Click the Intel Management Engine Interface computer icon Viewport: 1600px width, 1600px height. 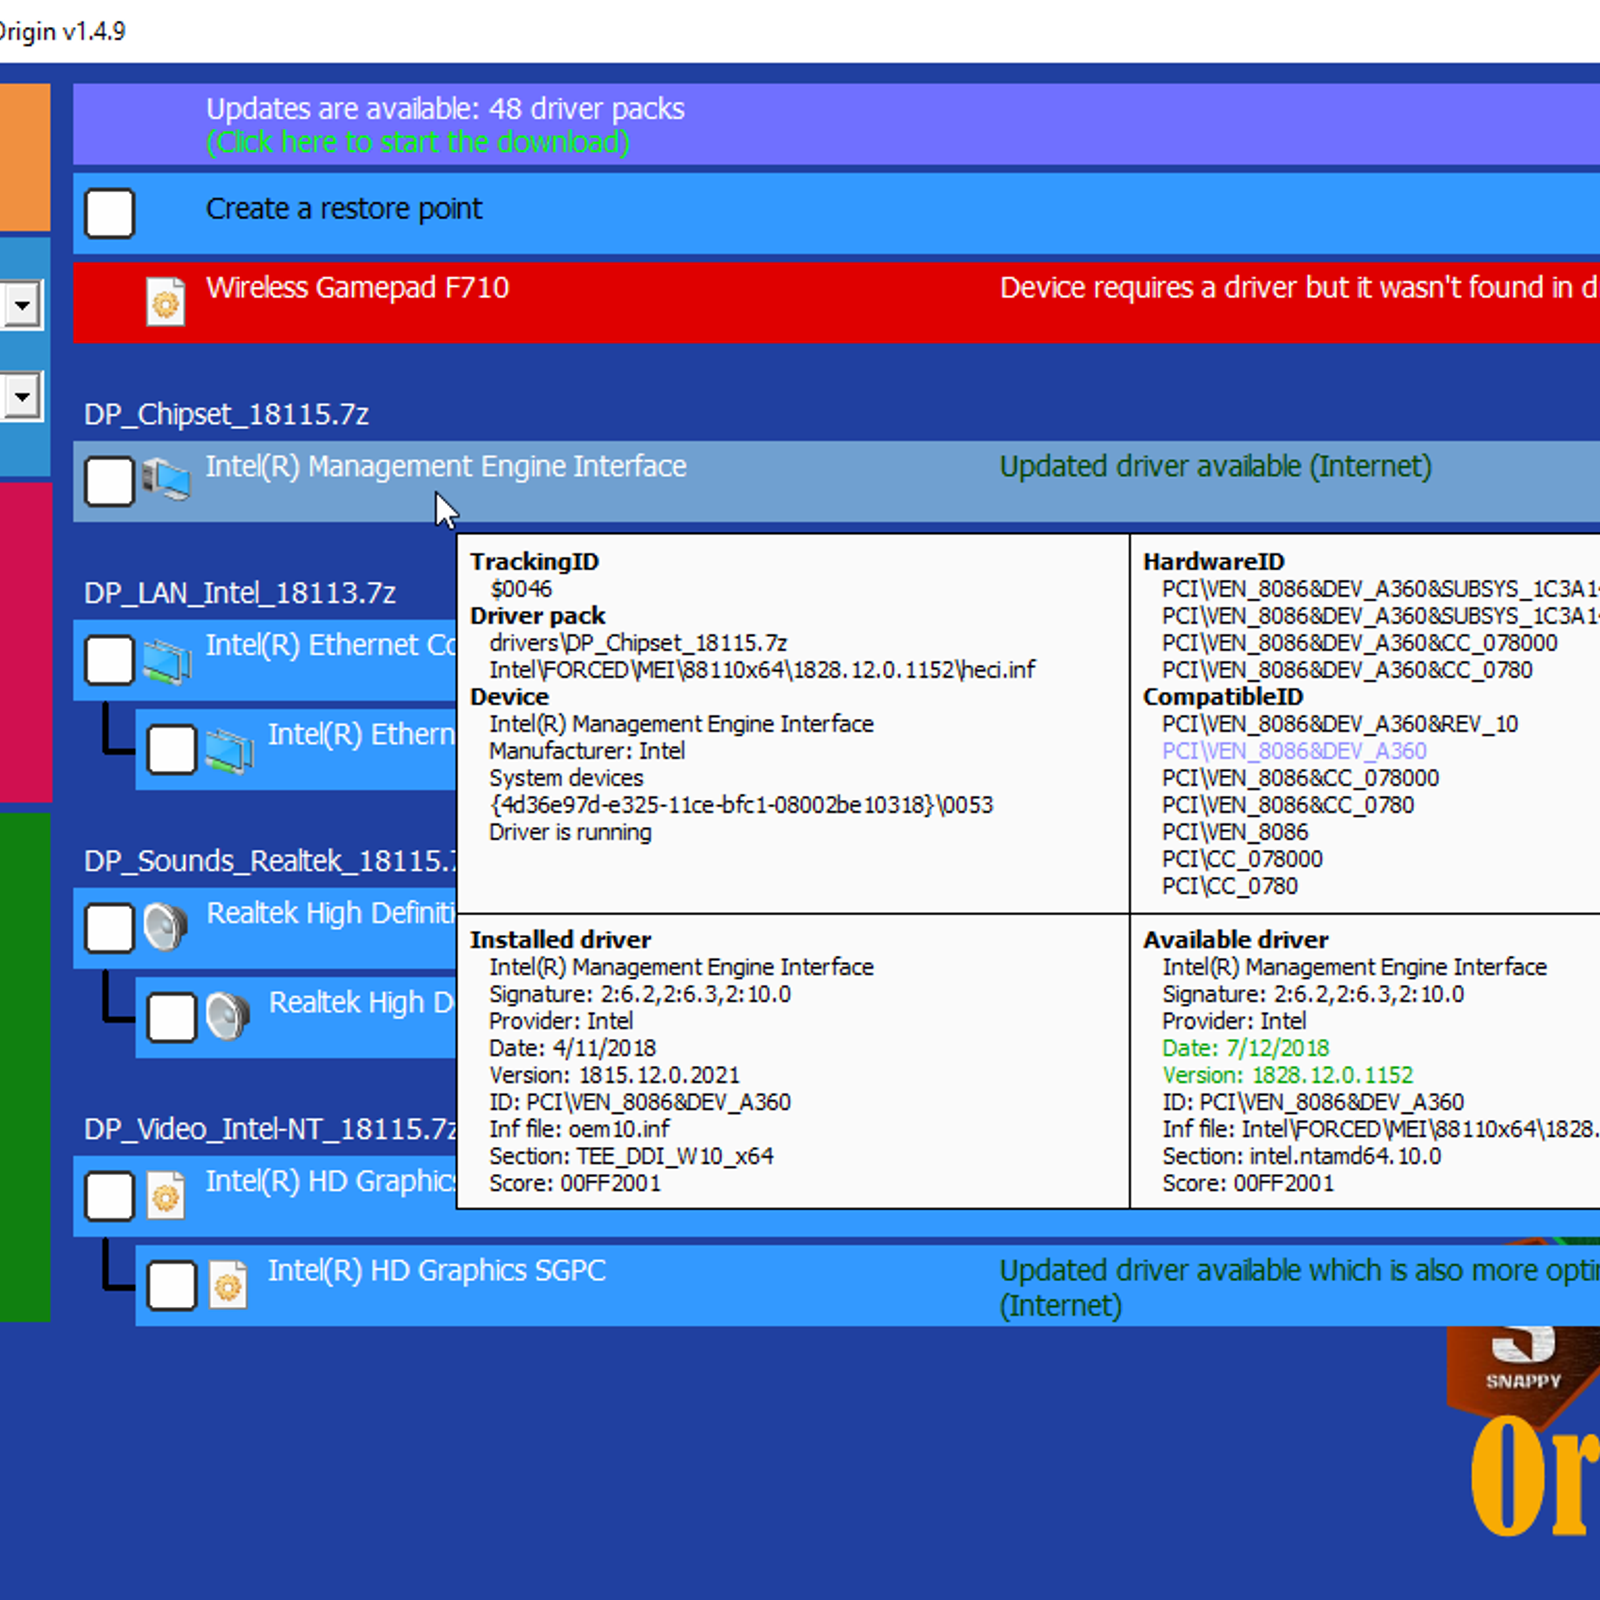coord(166,480)
